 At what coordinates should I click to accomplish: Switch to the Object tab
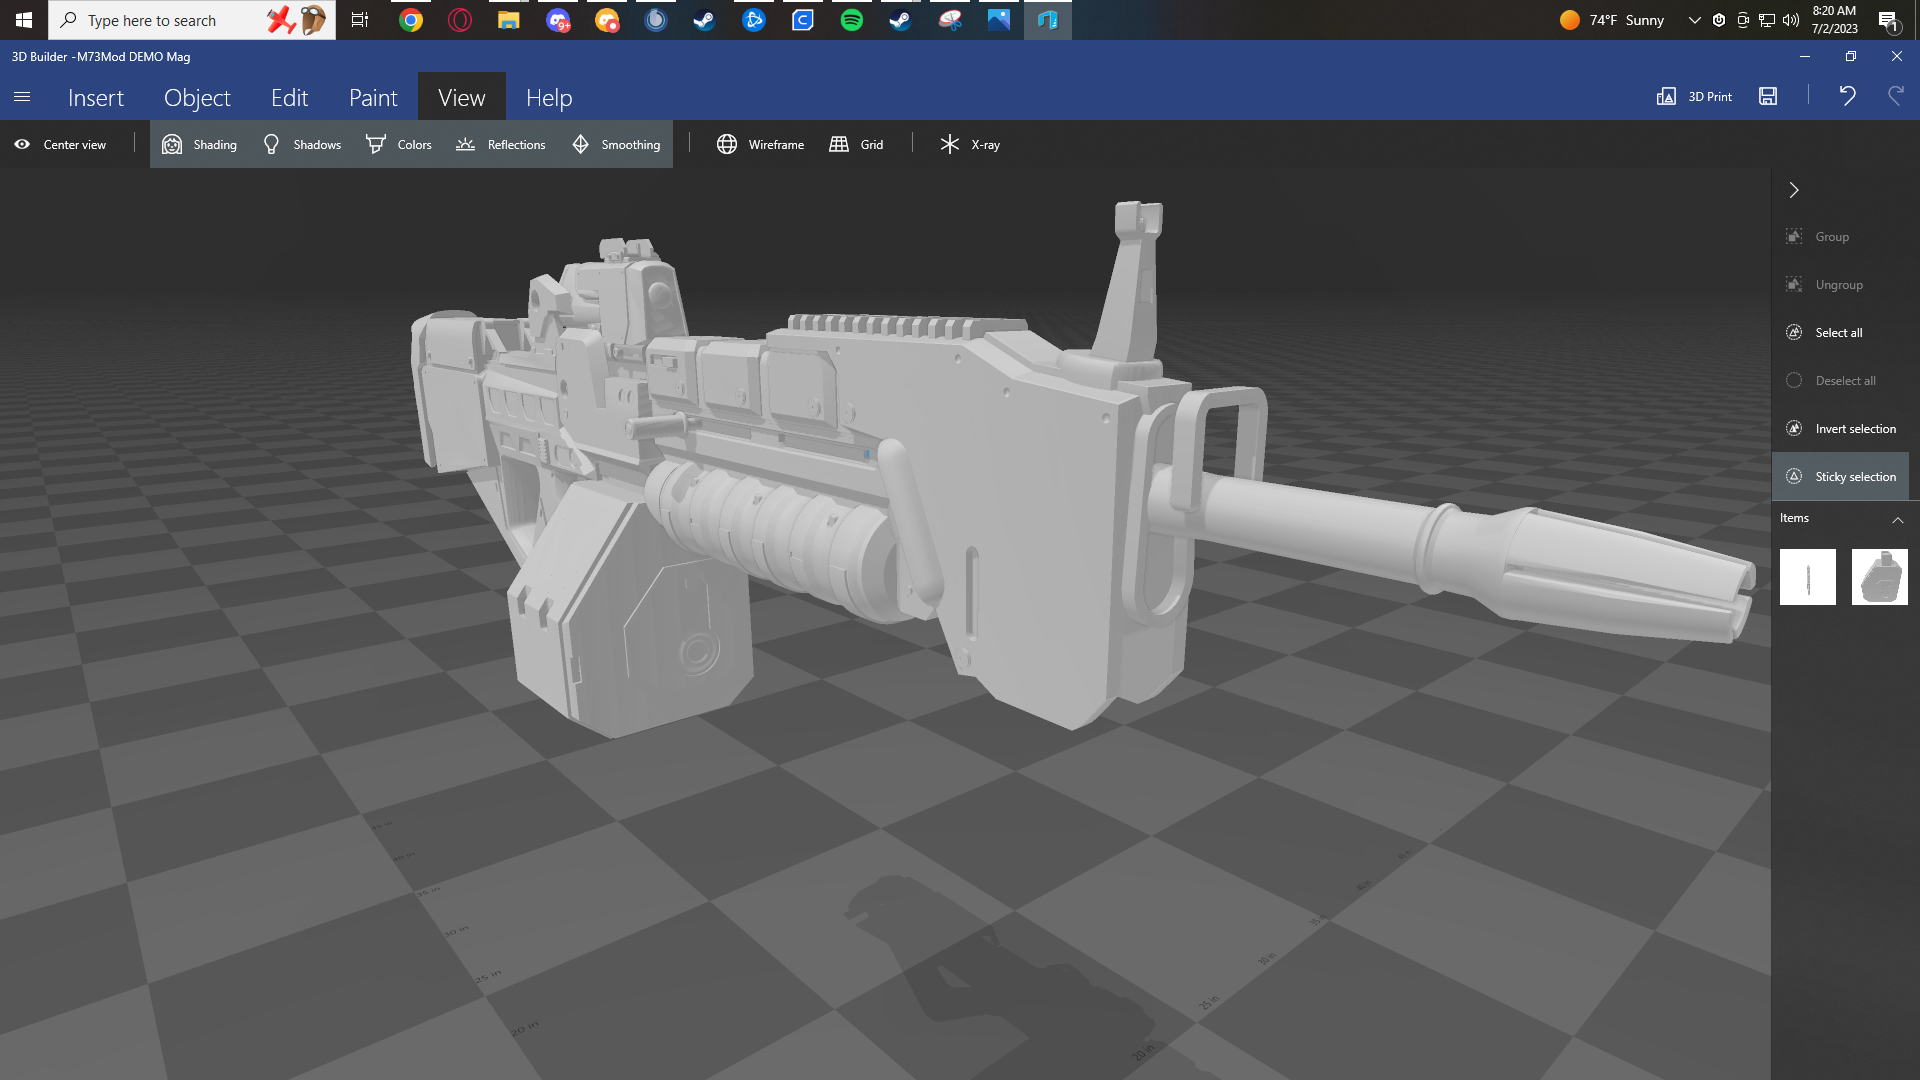[x=197, y=98]
